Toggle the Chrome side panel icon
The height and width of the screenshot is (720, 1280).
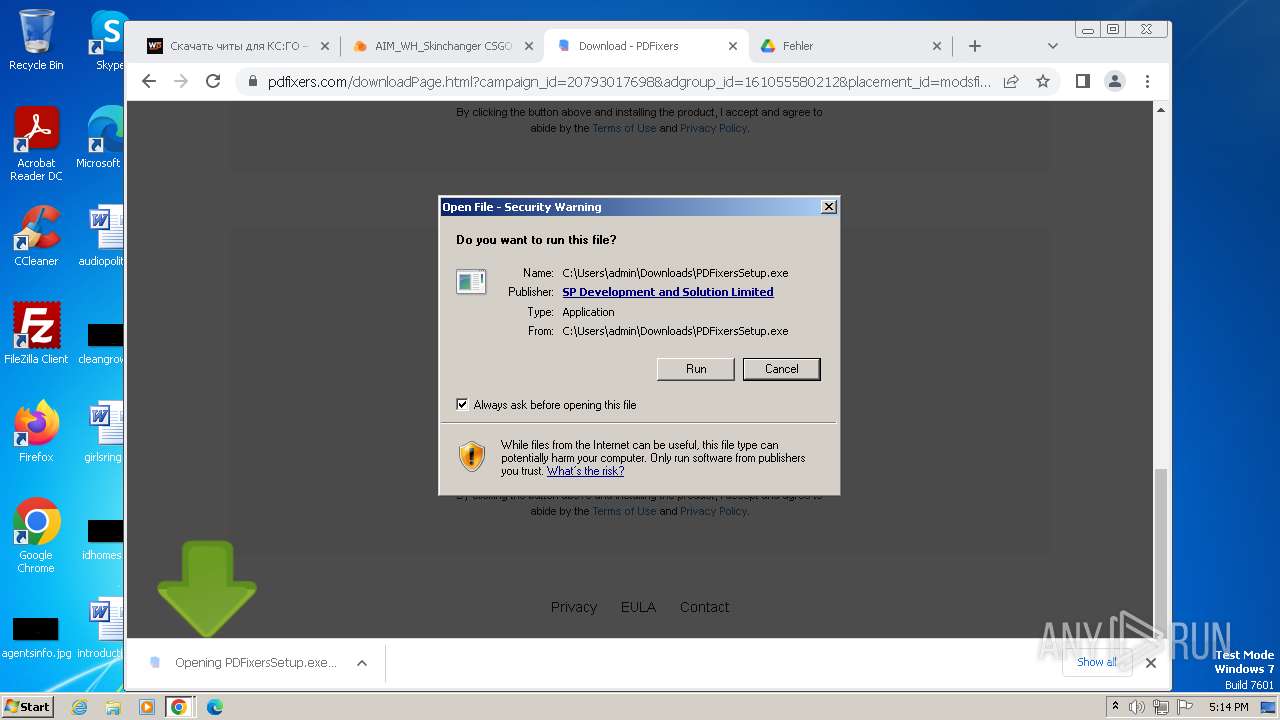pyautogui.click(x=1083, y=82)
